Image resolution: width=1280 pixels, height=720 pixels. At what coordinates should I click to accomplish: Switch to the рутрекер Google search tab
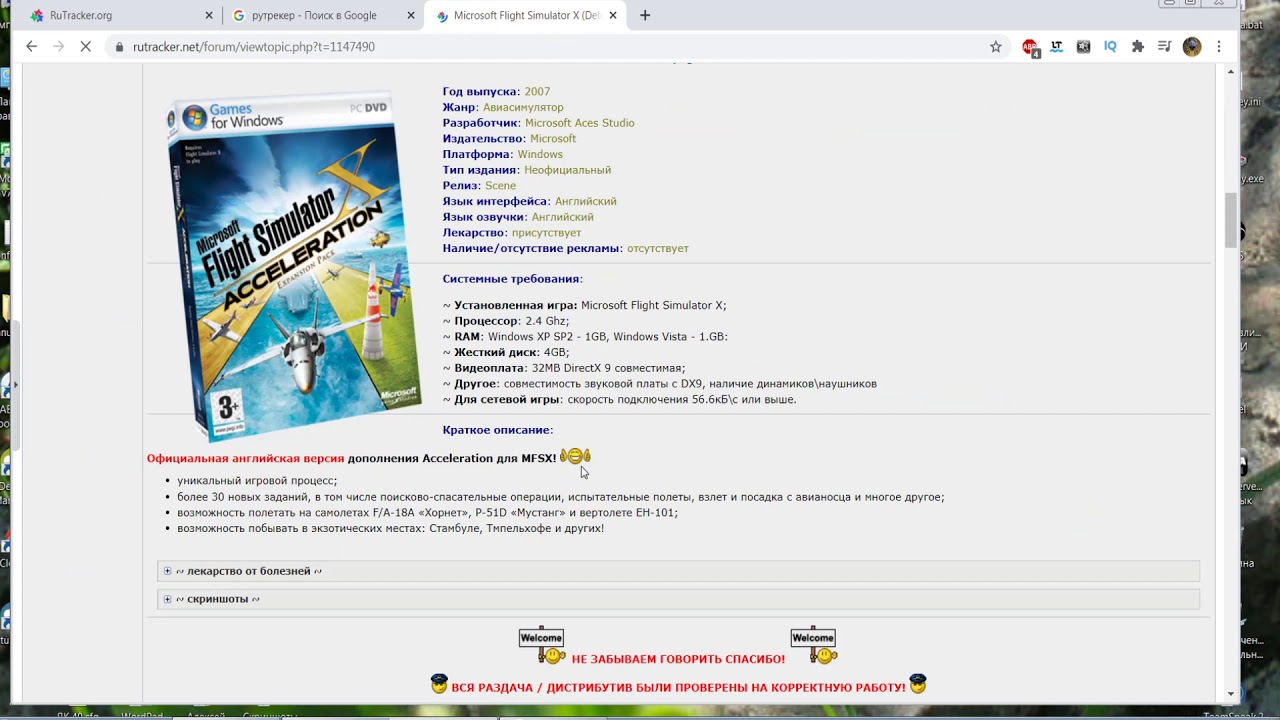(x=323, y=15)
